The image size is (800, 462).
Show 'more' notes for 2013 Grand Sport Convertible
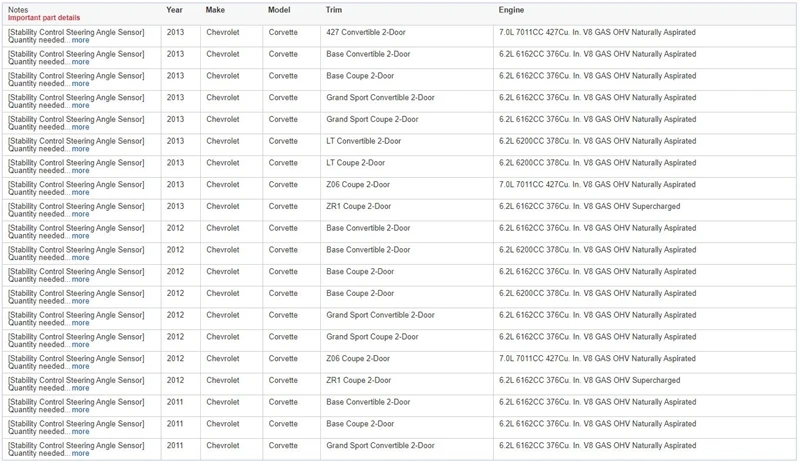tap(80, 106)
